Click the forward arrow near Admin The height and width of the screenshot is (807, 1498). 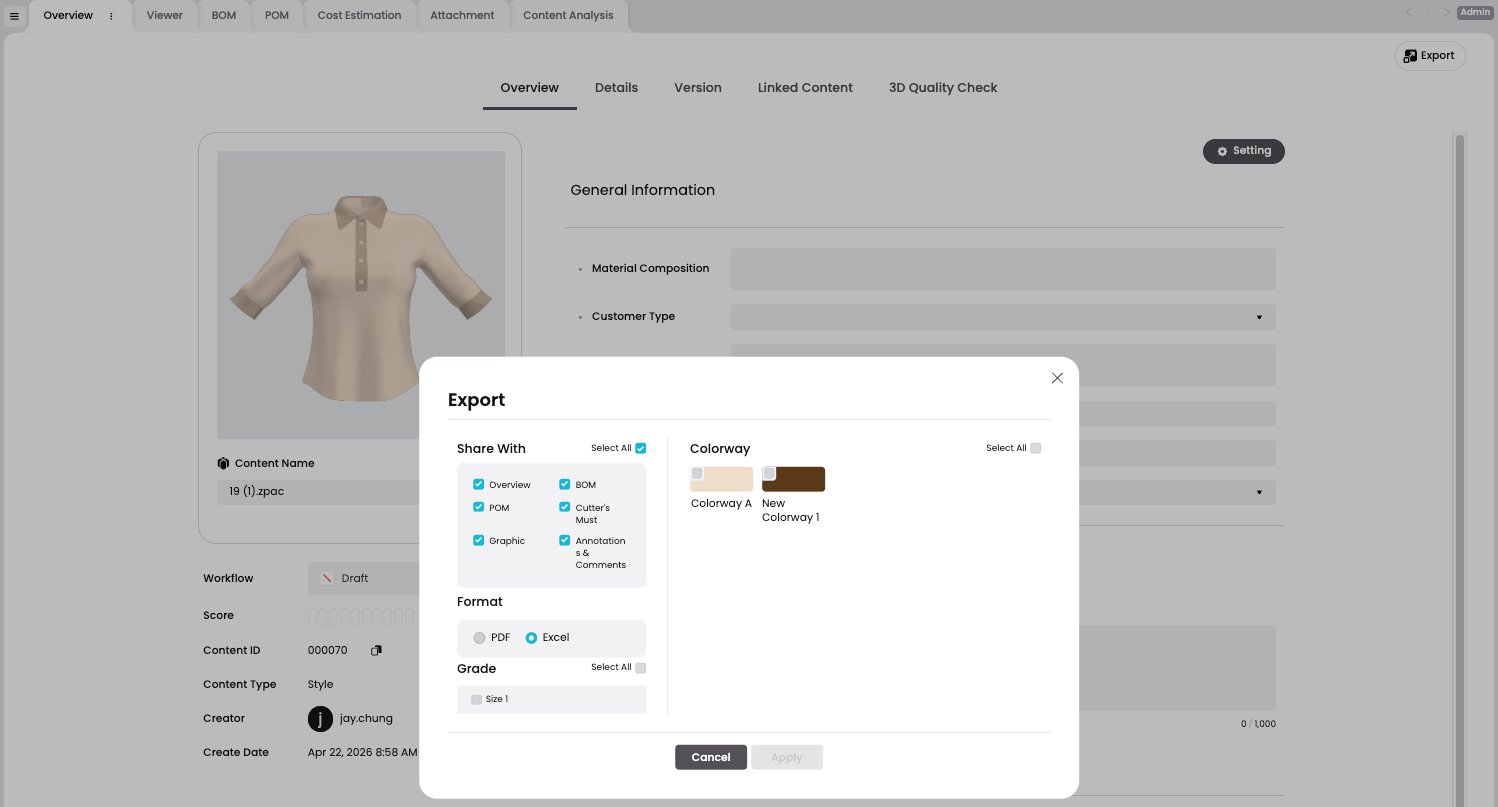pos(1446,13)
